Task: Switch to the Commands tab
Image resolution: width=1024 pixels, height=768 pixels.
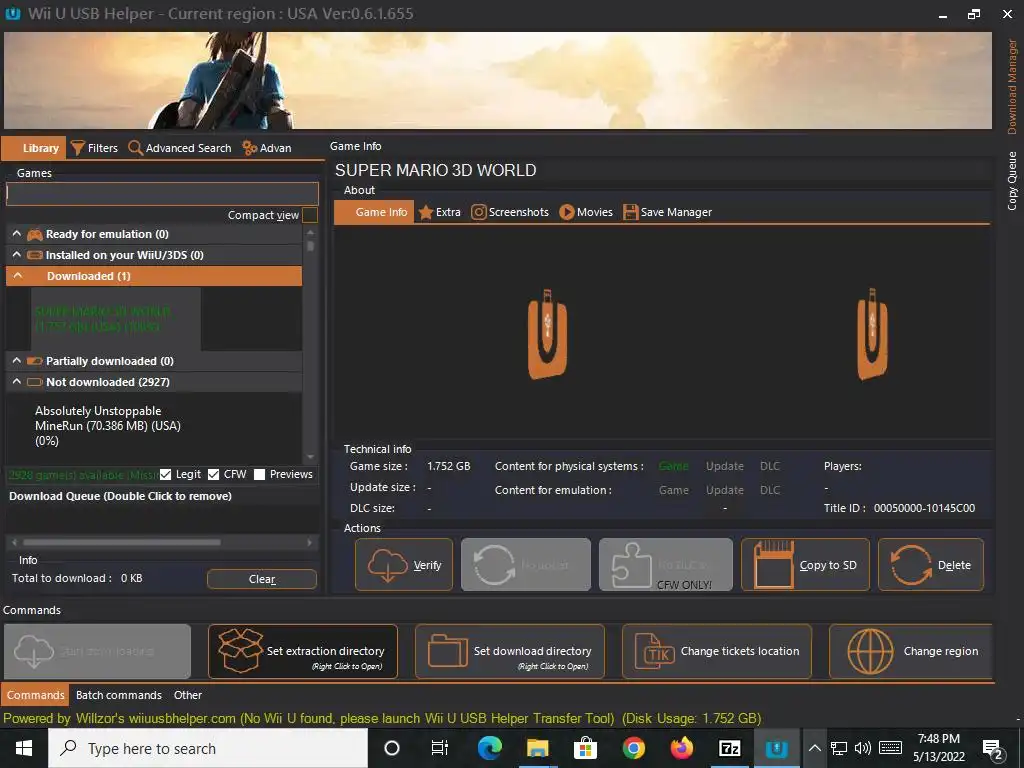Action: click(x=35, y=695)
